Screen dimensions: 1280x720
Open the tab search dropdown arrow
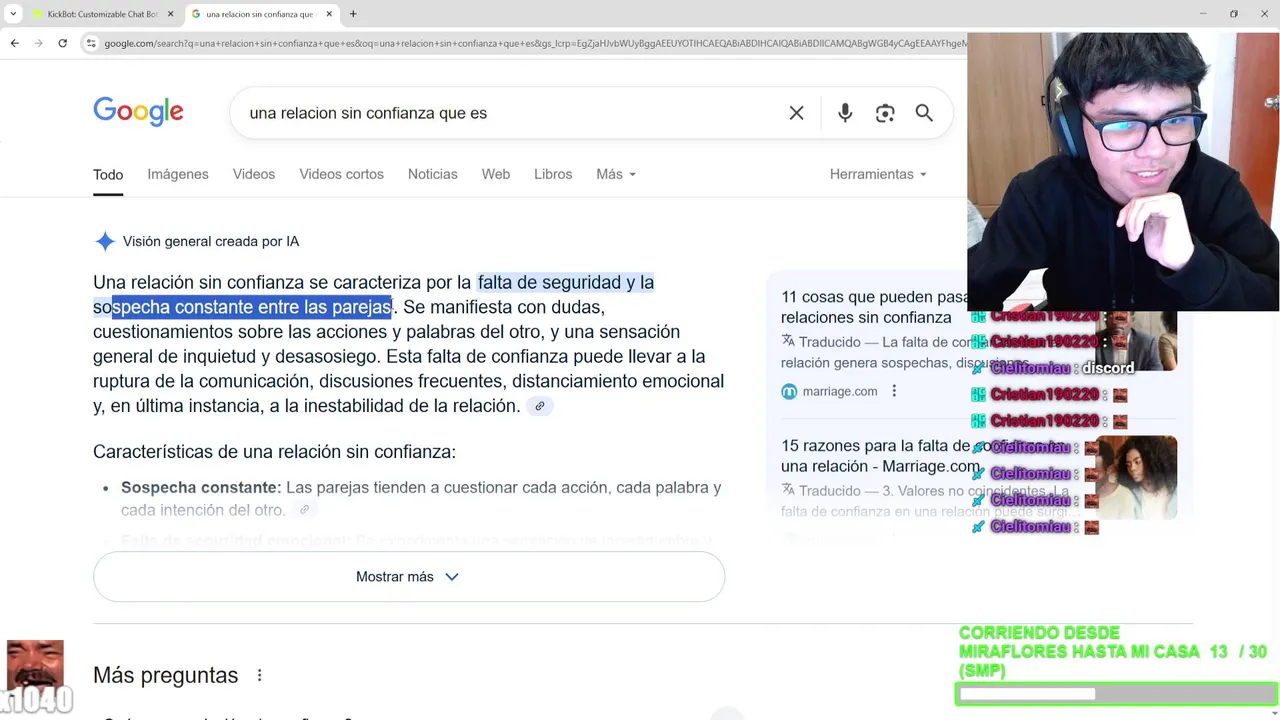[x=13, y=14]
